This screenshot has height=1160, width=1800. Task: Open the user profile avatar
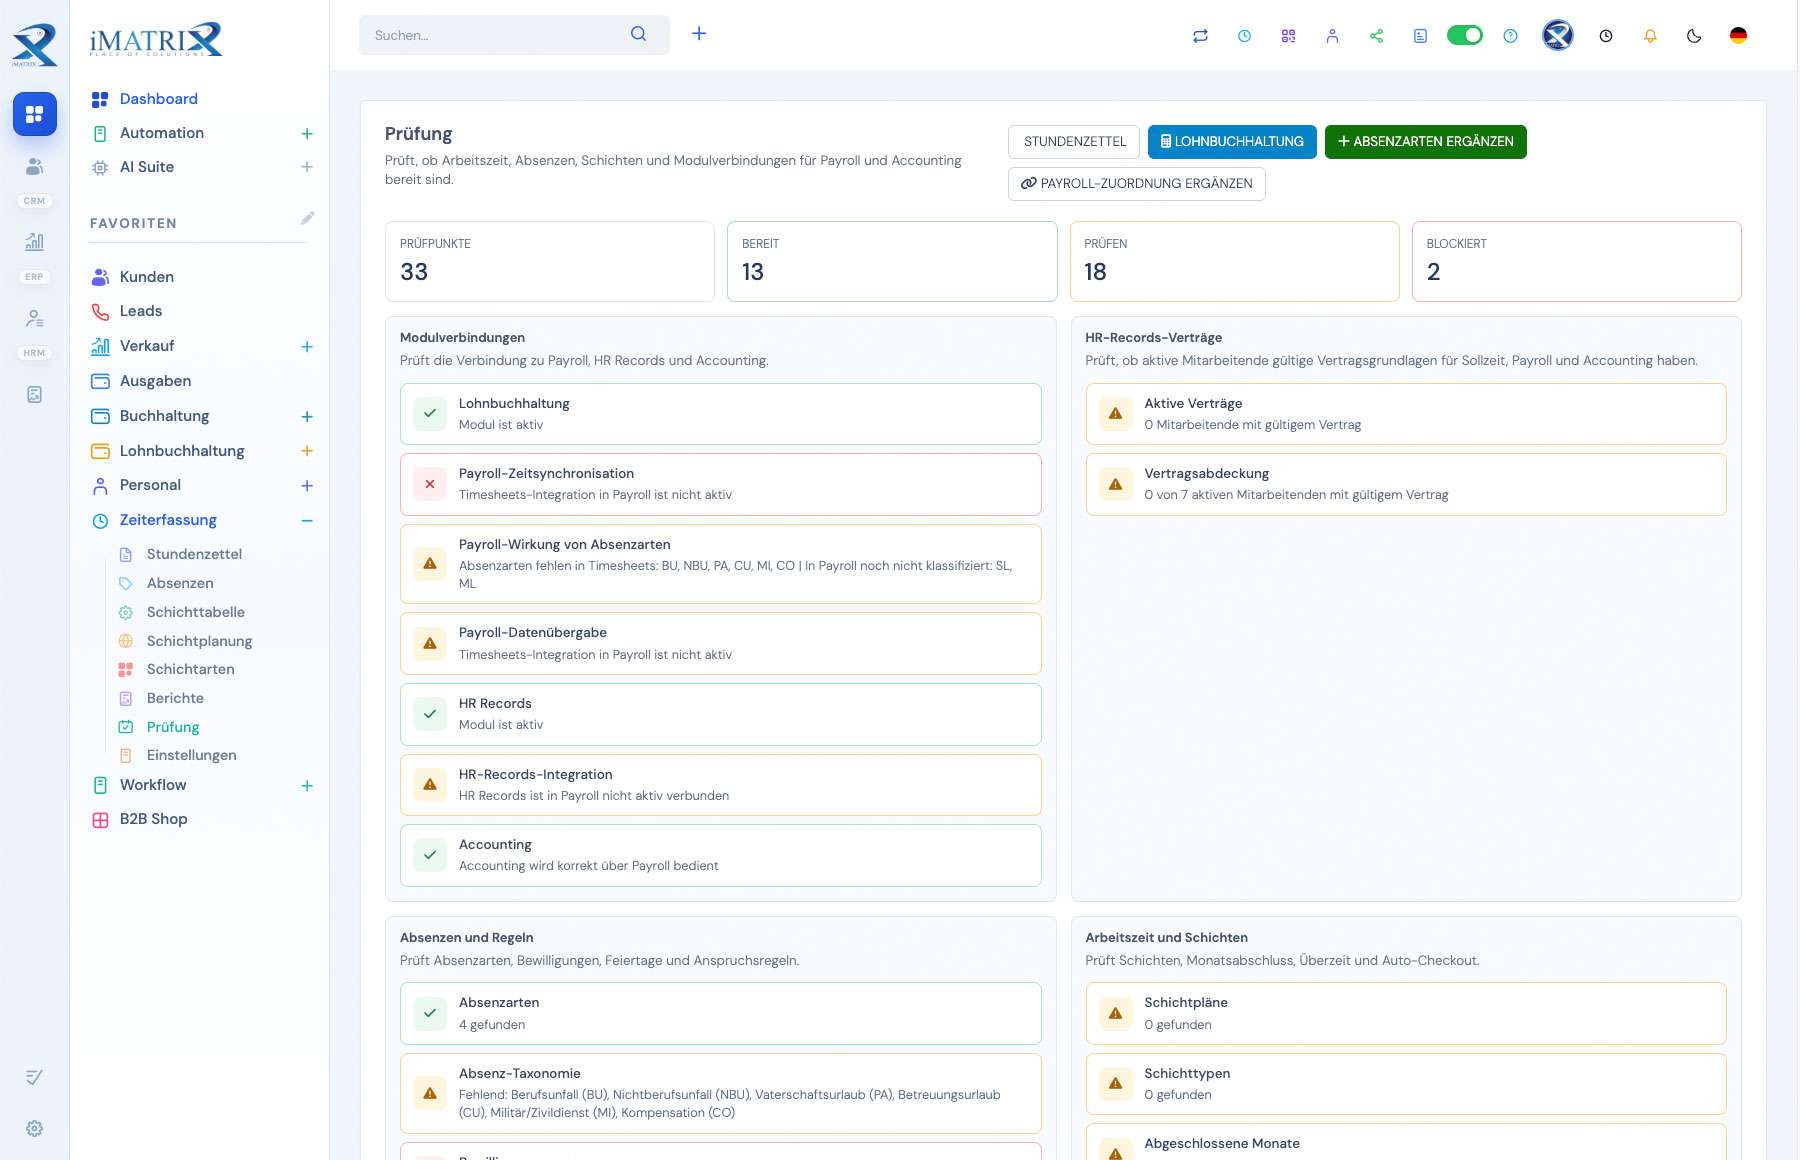pos(1558,36)
